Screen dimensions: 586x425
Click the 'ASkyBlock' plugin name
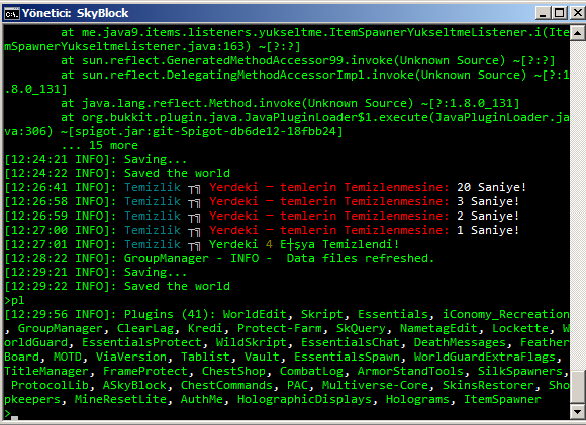(x=135, y=385)
